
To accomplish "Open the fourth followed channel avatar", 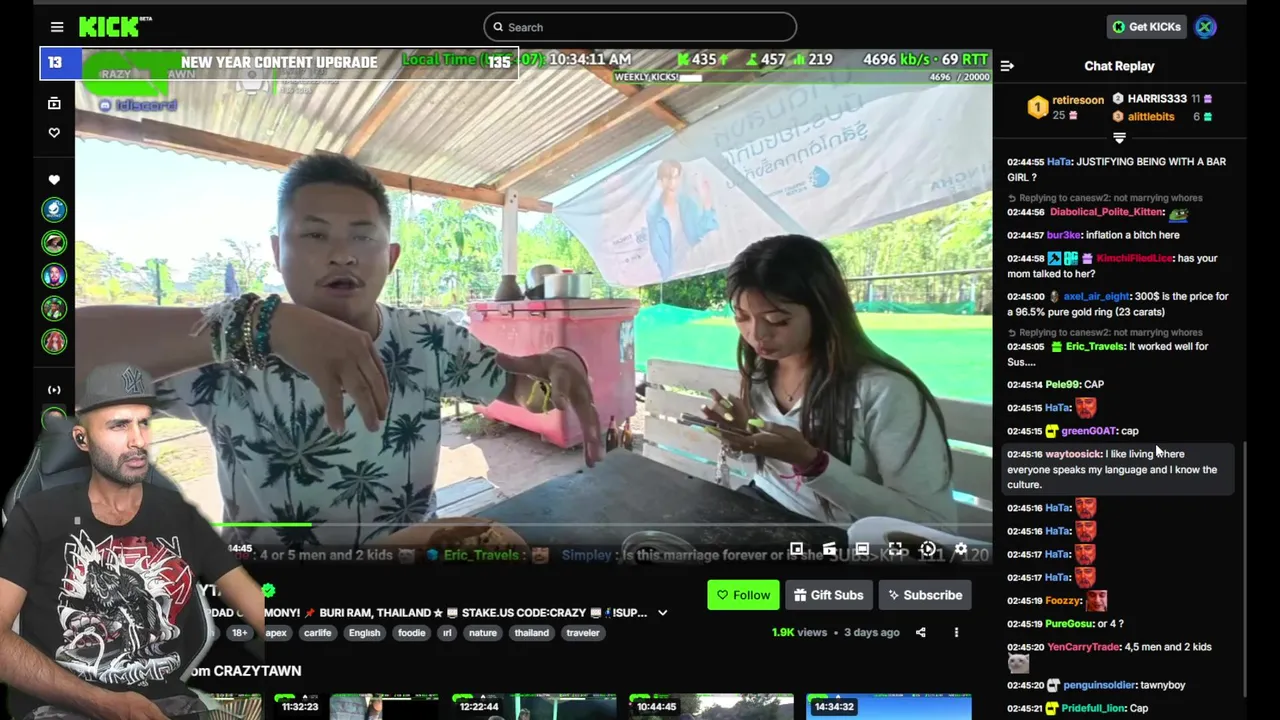I will point(54,308).
